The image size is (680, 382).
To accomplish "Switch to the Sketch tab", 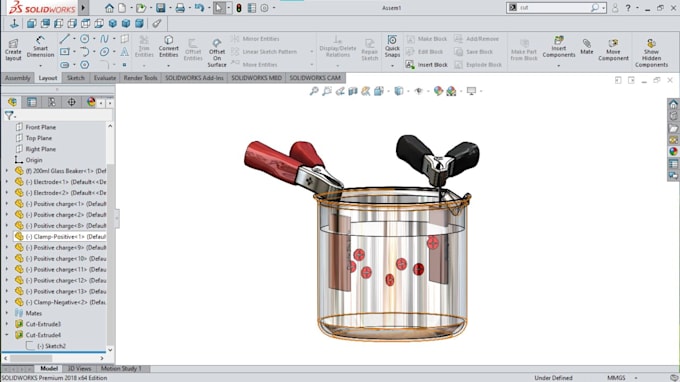I will click(x=75, y=78).
